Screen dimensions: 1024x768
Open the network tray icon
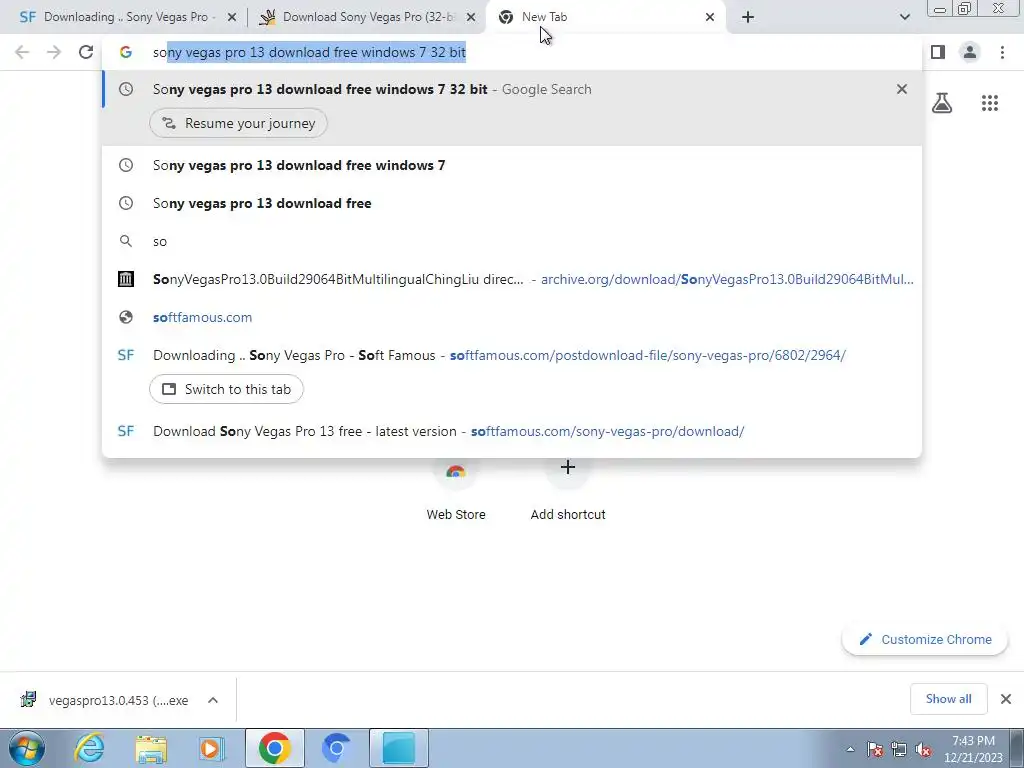click(899, 749)
